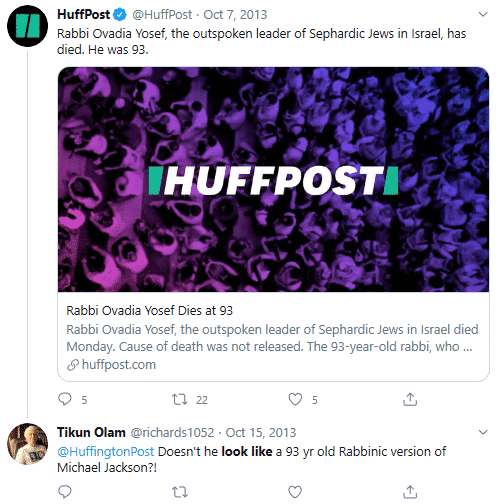Viewport: 501px width, 504px height.
Task: Open Tikun Olam profile picture
Action: coord(27,444)
